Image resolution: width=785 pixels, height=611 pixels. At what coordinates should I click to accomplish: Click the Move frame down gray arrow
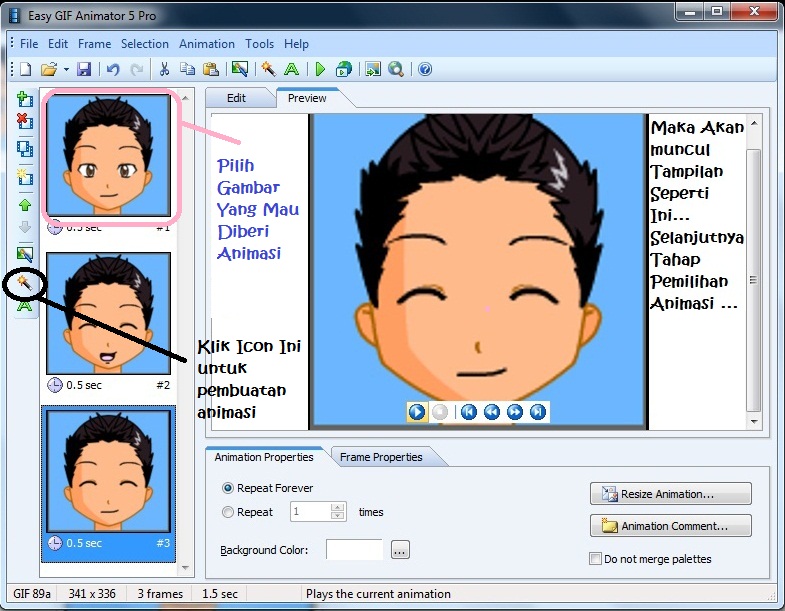click(25, 227)
